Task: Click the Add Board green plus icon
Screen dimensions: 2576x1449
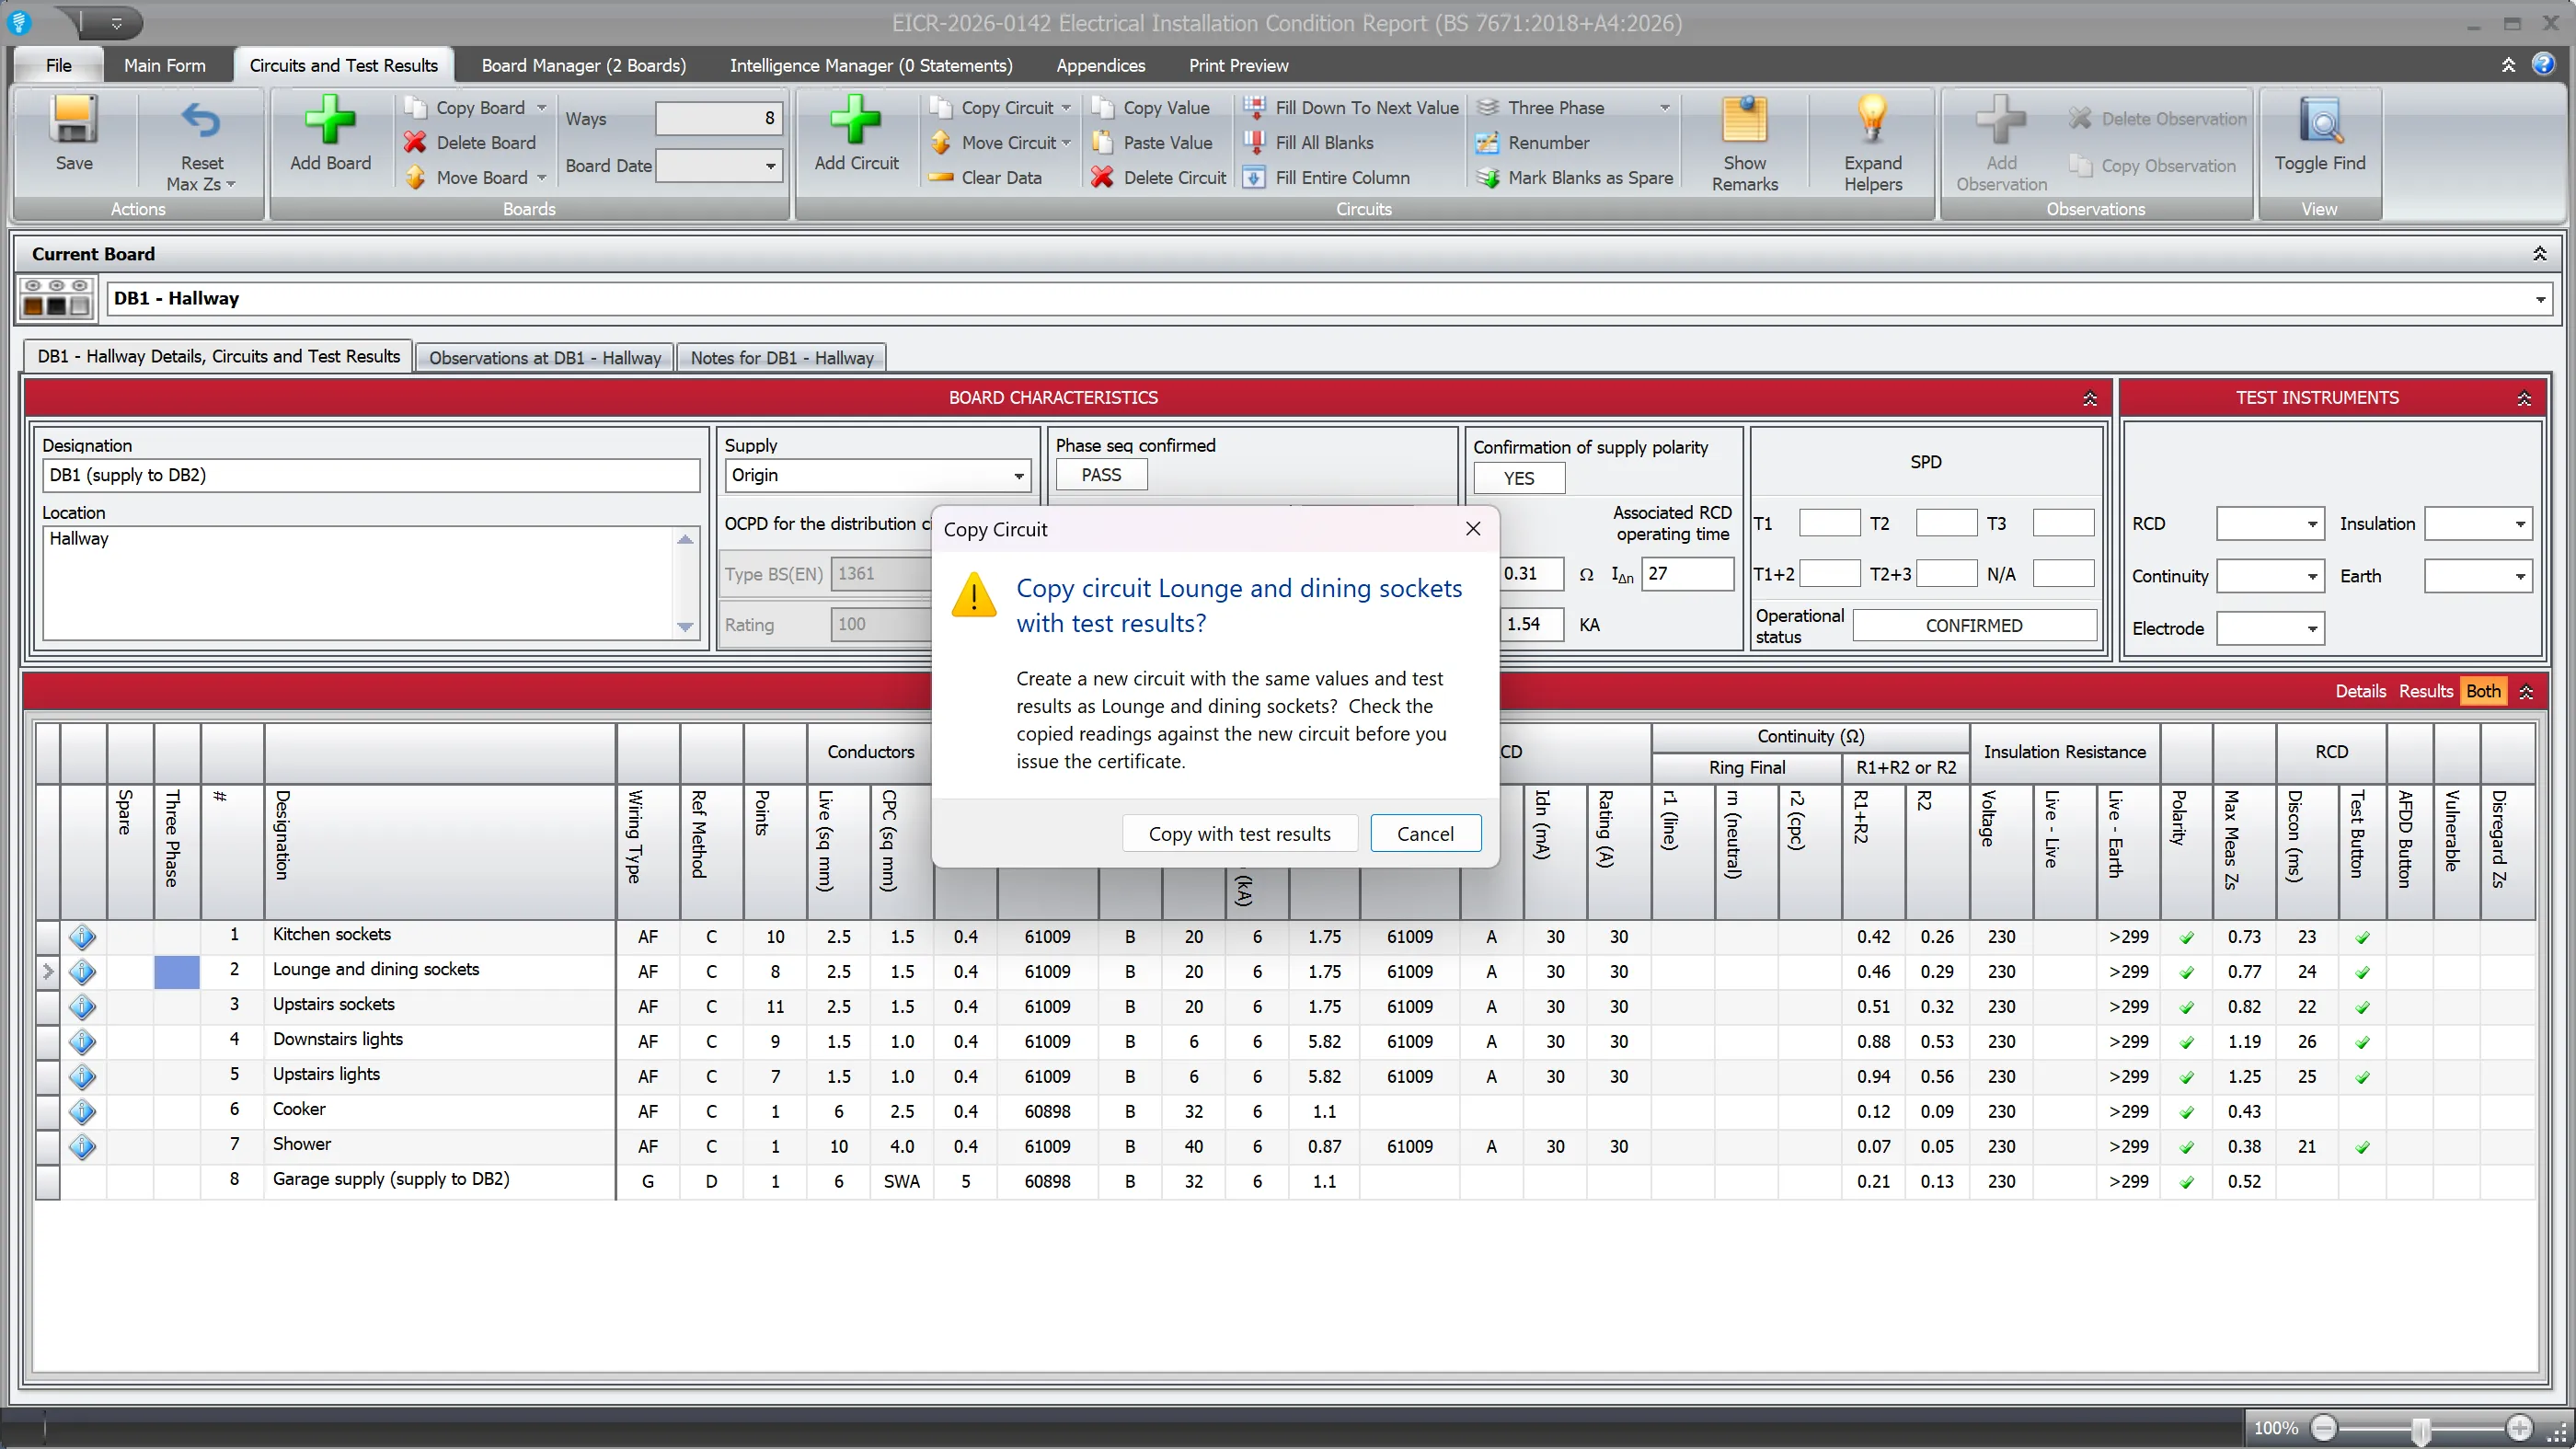Action: (330, 120)
